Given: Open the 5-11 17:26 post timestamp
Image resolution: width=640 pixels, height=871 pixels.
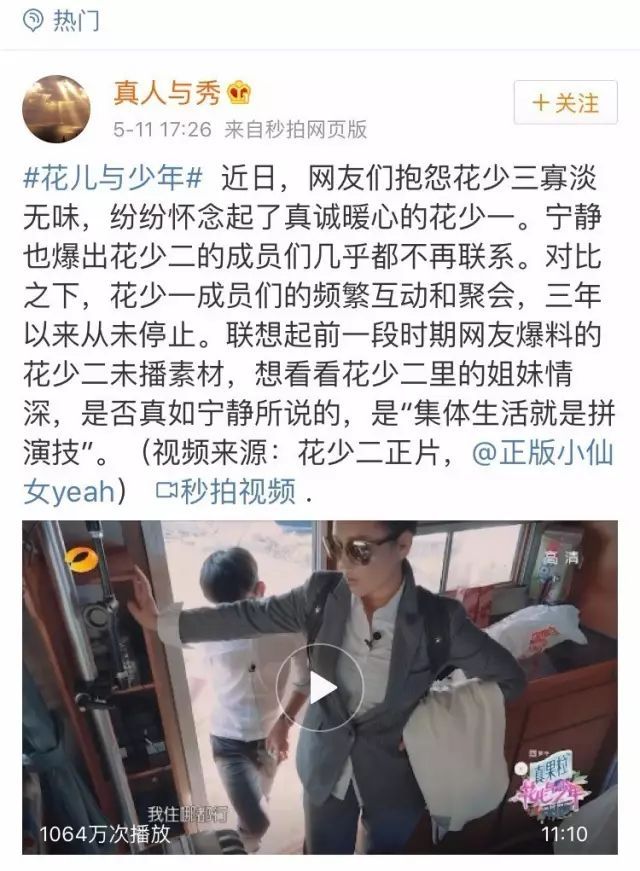Looking at the screenshot, I should click(162, 130).
